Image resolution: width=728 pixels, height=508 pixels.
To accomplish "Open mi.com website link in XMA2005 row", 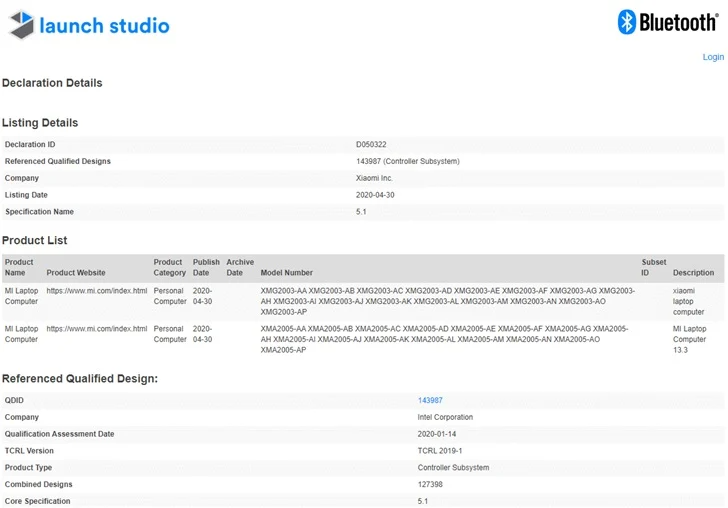I will pos(97,329).
